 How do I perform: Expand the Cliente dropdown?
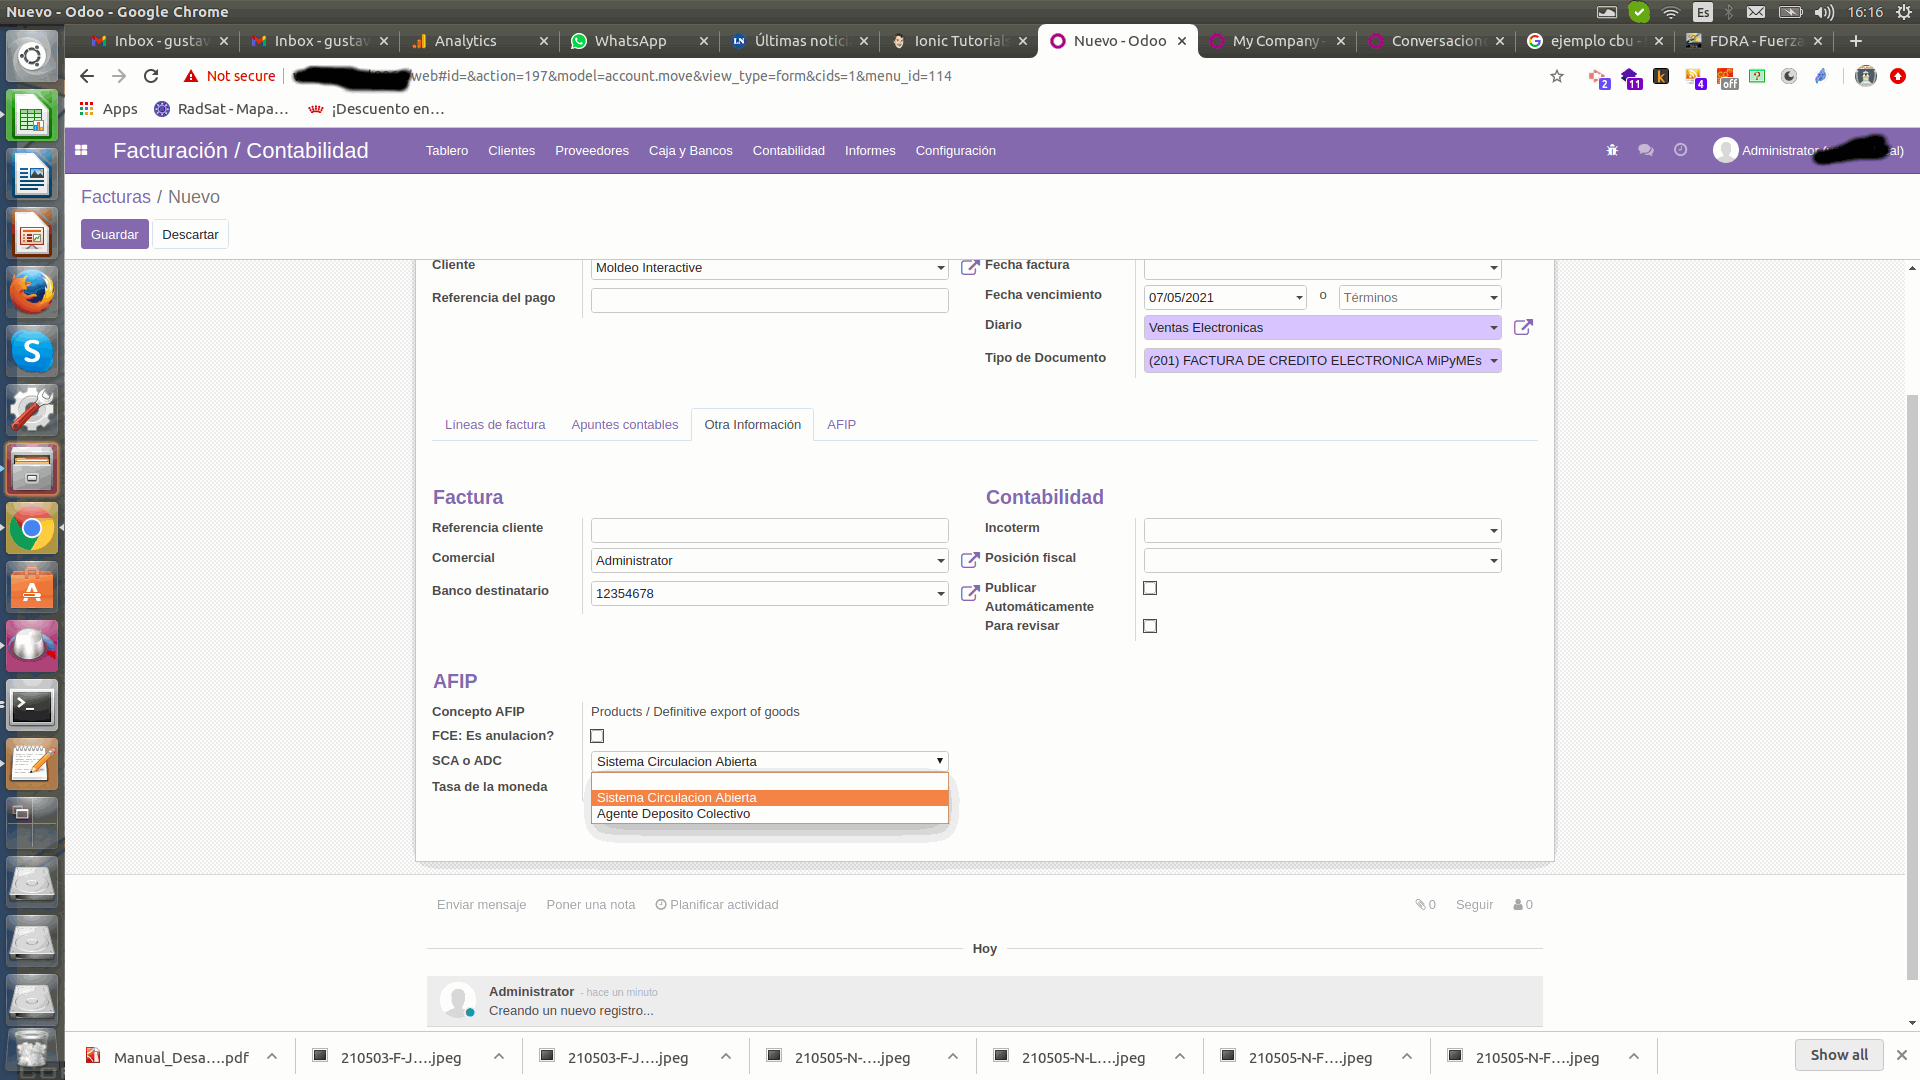(x=940, y=268)
